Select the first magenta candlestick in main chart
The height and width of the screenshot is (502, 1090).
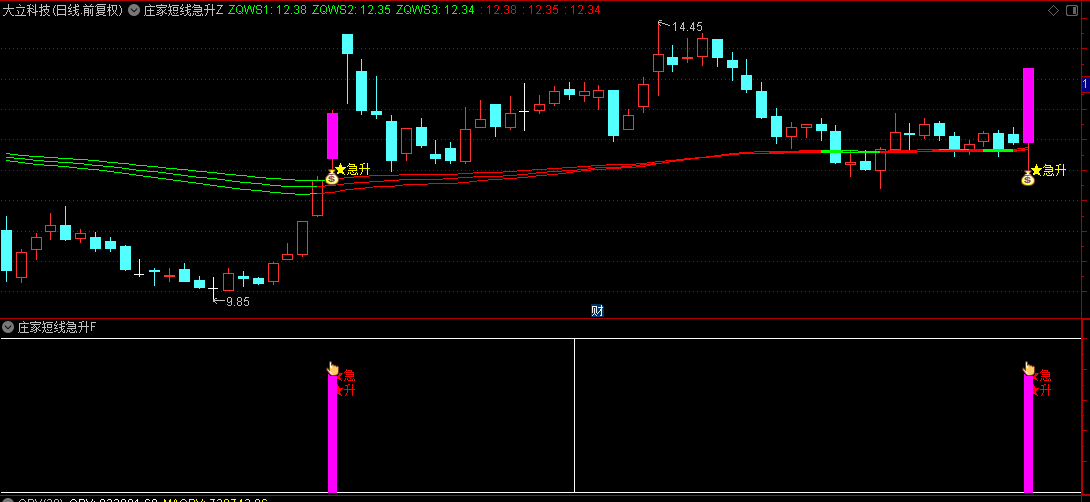tap(332, 136)
